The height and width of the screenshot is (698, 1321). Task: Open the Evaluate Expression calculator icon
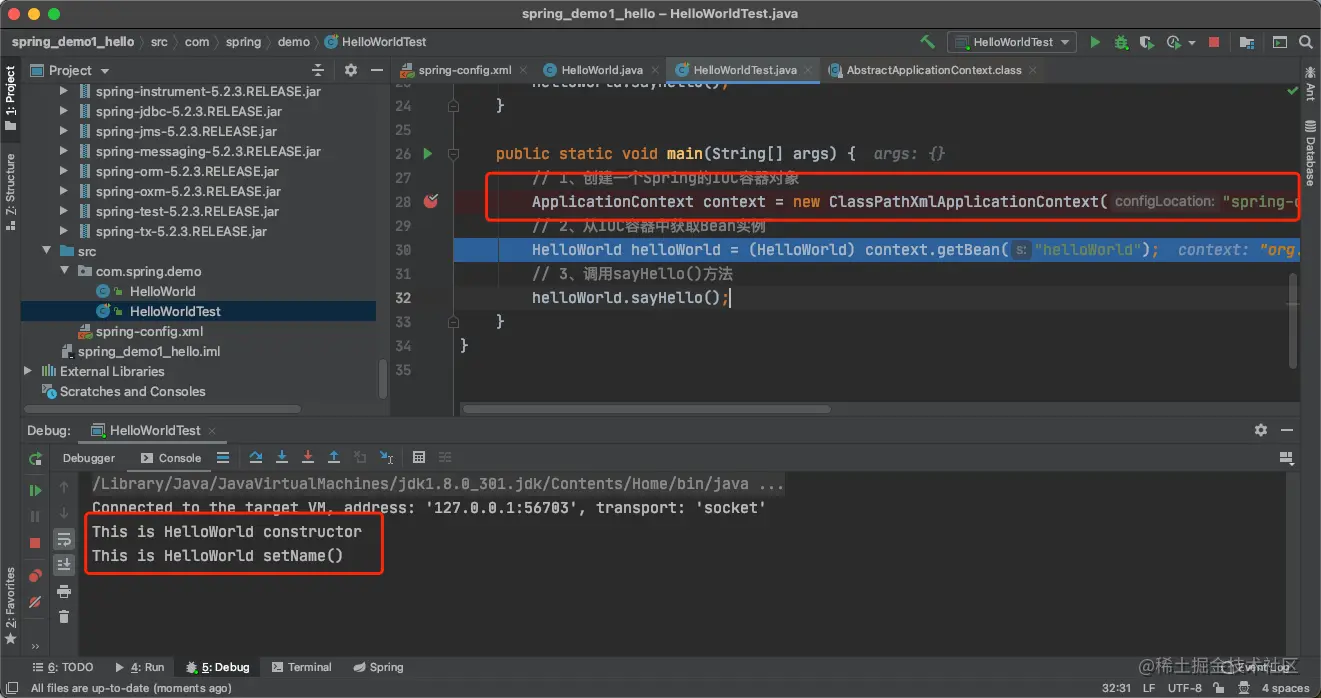tap(419, 457)
